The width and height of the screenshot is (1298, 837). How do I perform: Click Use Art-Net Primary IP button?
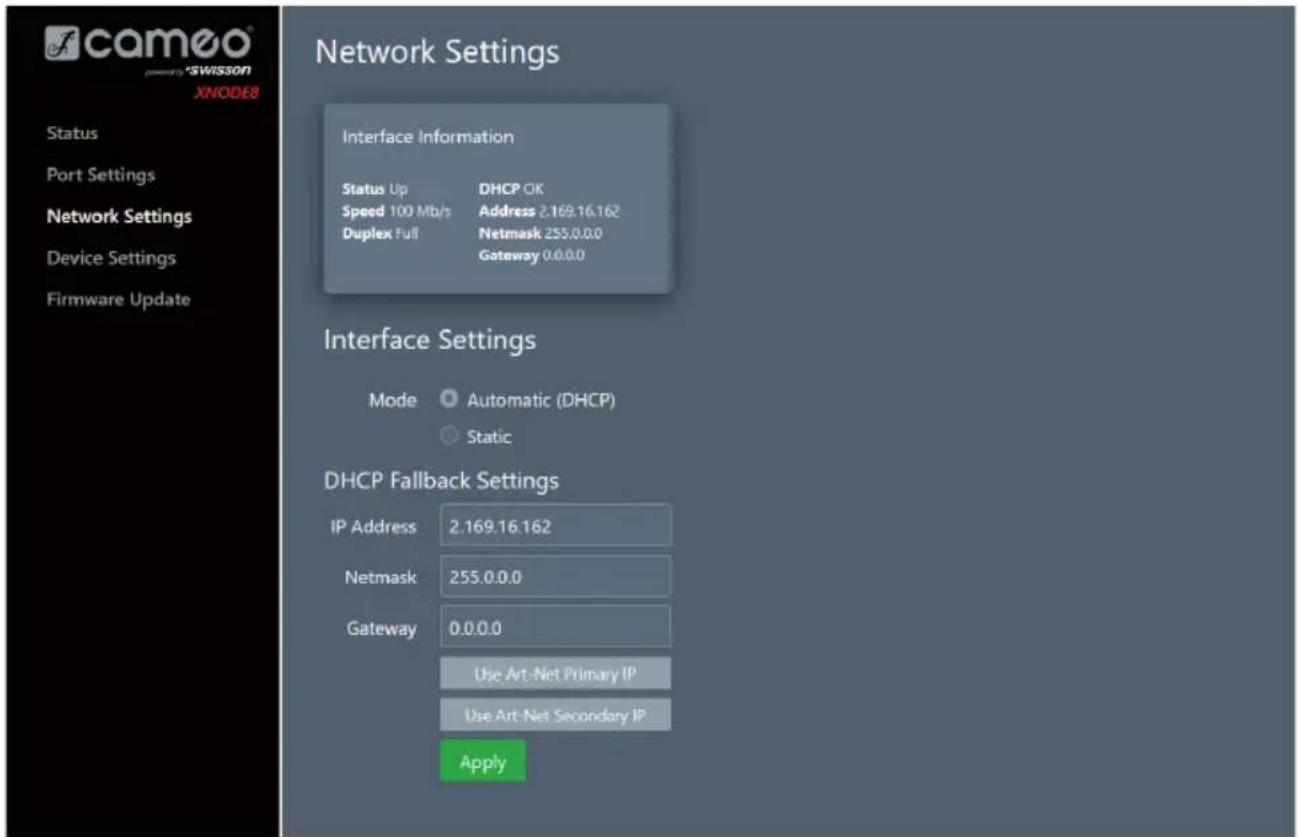[x=555, y=673]
